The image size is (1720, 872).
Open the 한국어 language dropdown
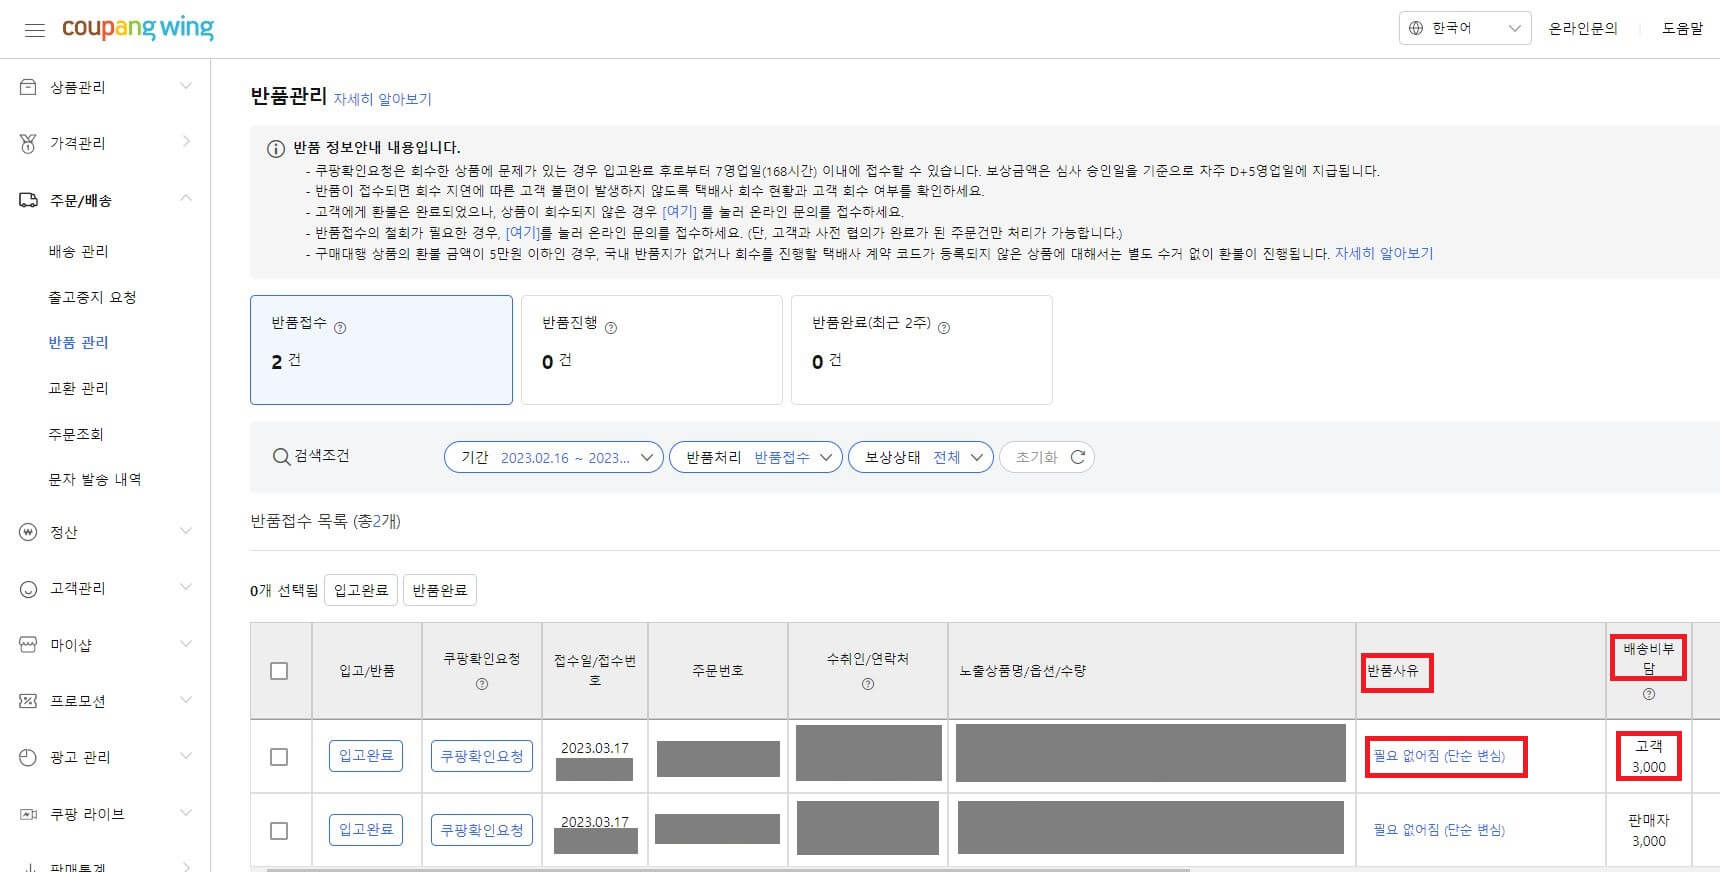(1465, 28)
